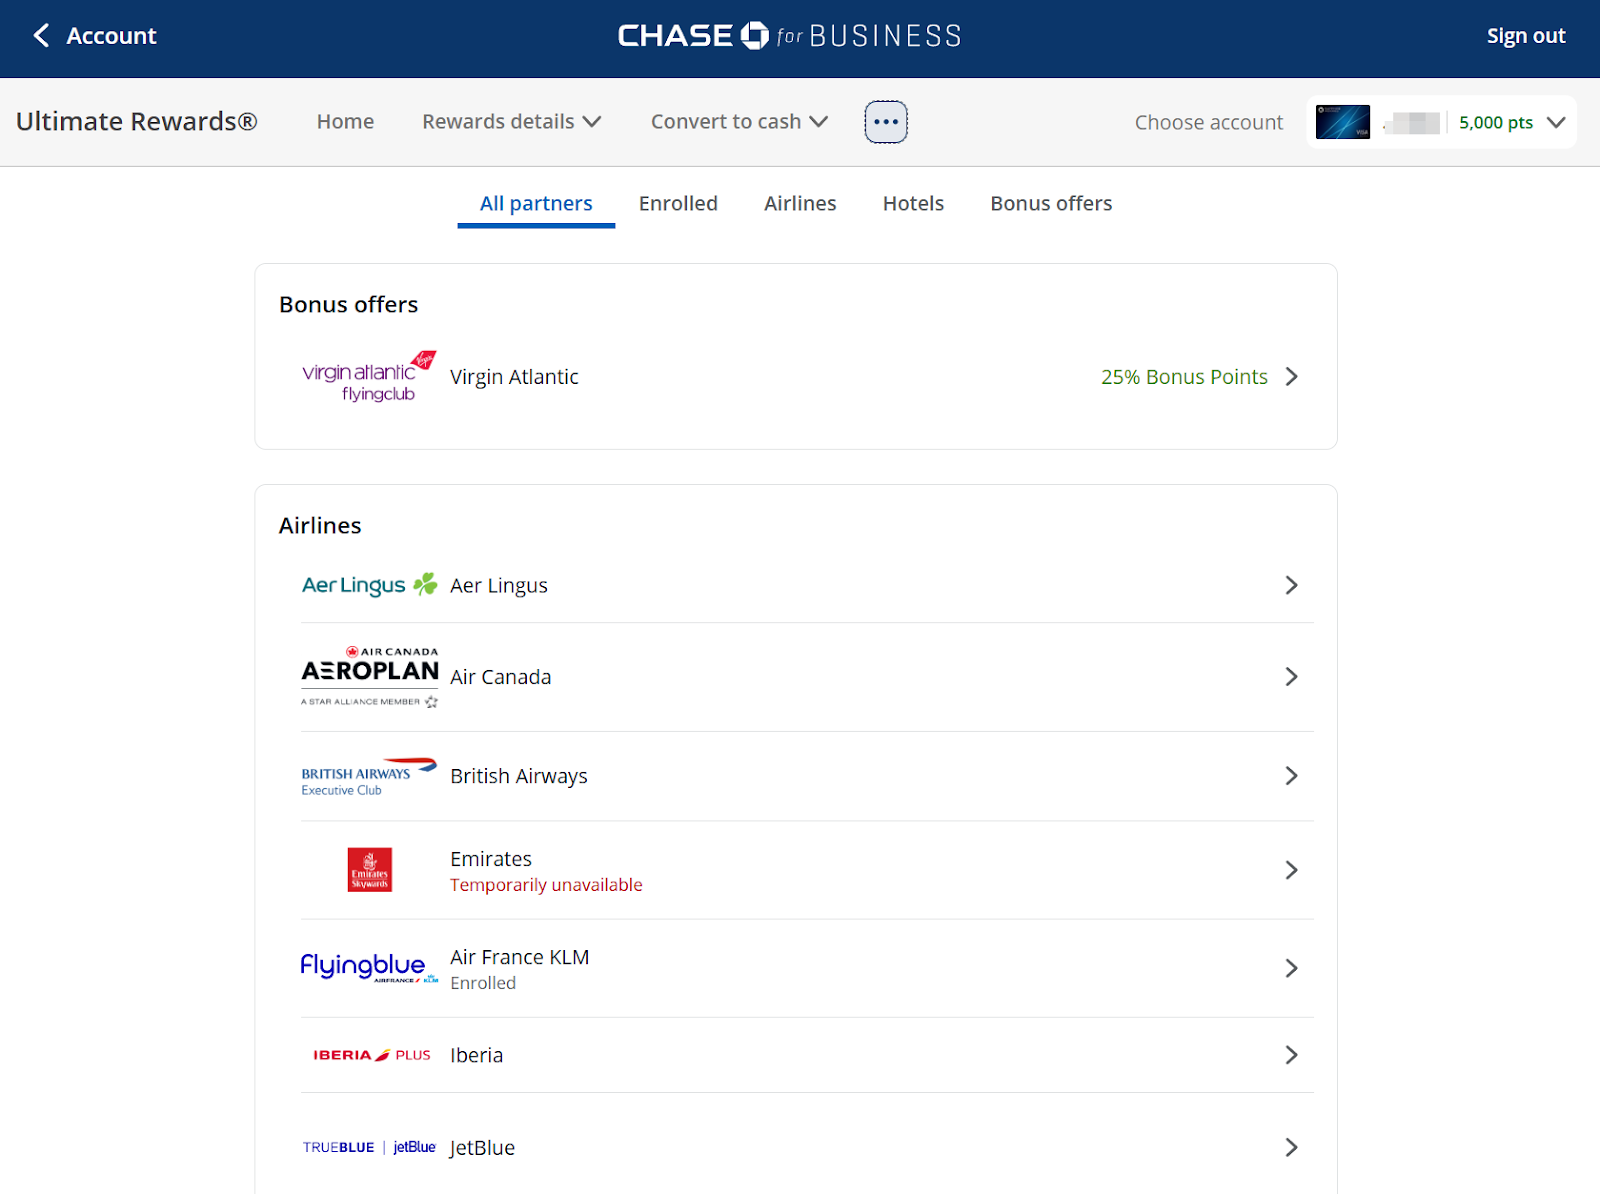Click the Virgin Atlantic Flying Club logo

(369, 377)
